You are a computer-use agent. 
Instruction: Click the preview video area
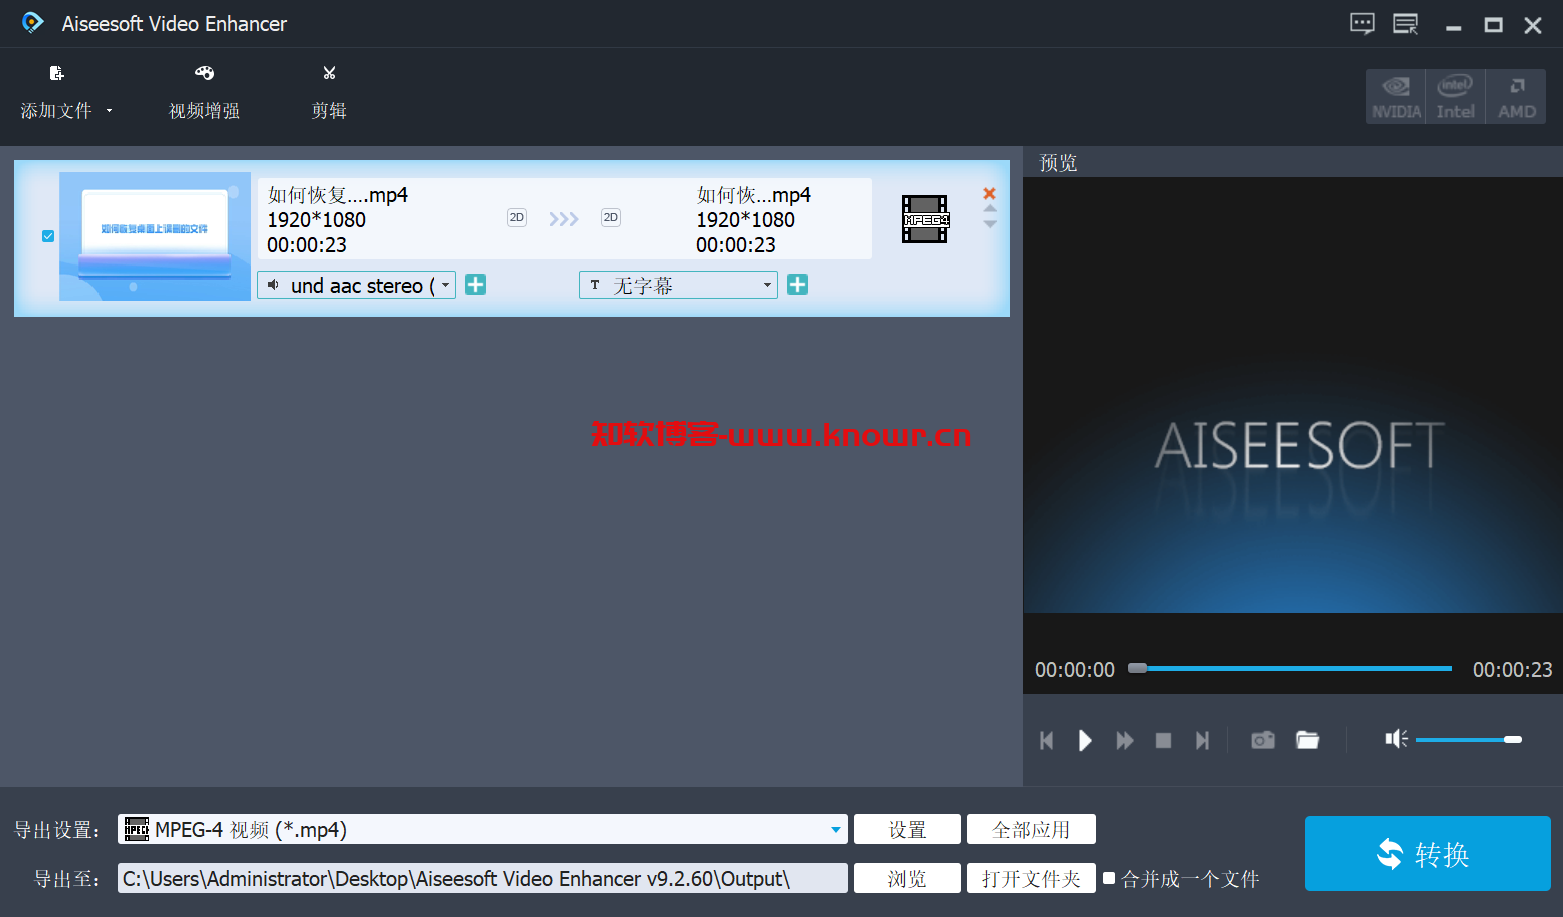(1293, 395)
